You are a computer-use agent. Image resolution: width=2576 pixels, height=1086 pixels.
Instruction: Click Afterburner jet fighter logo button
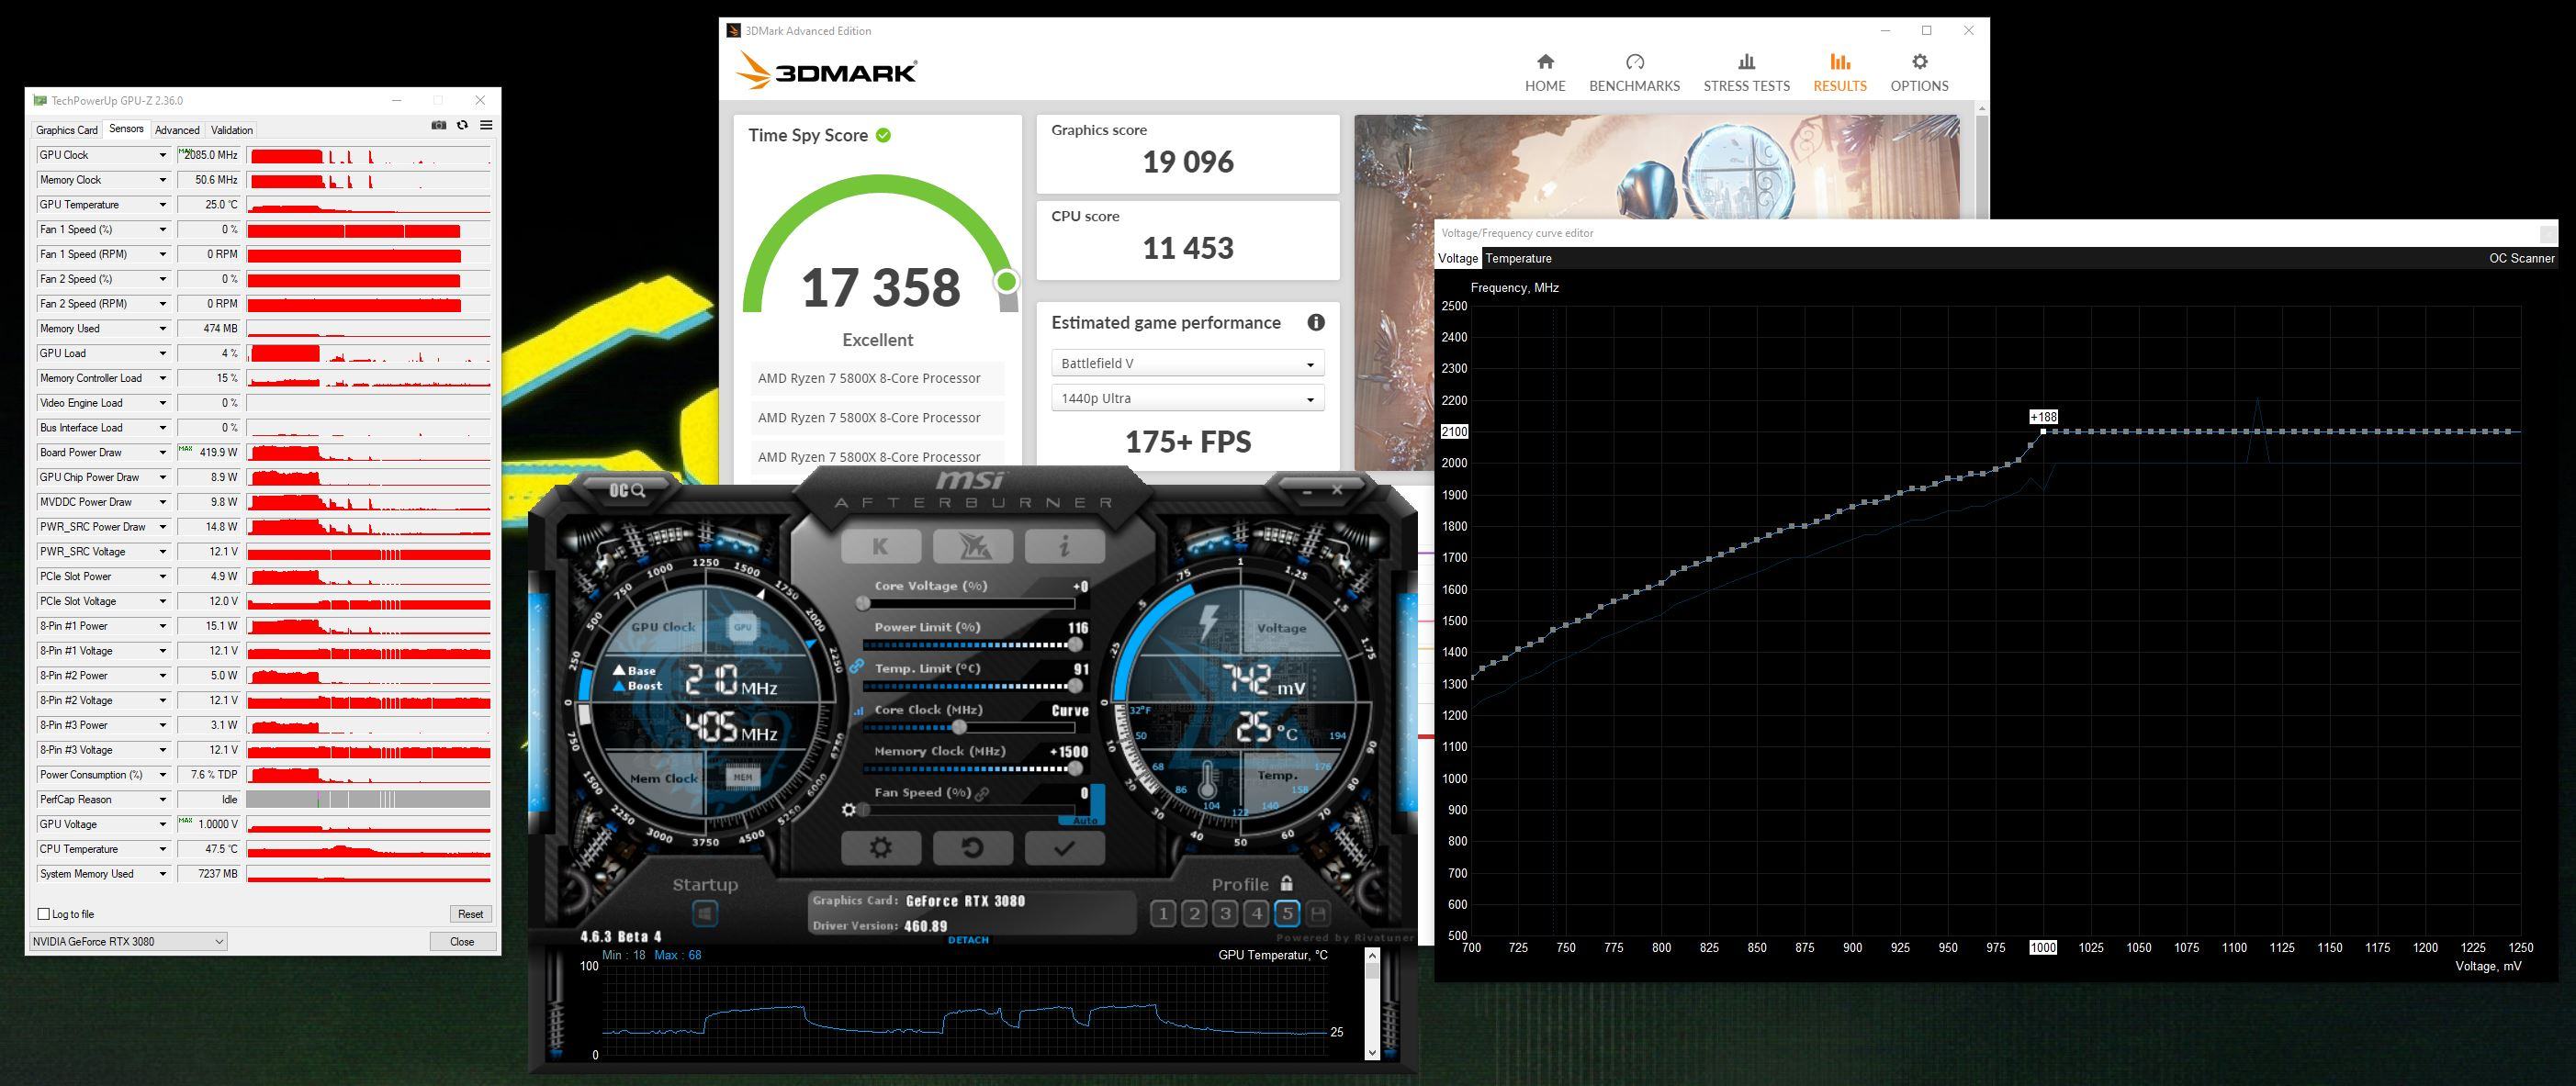tap(972, 545)
